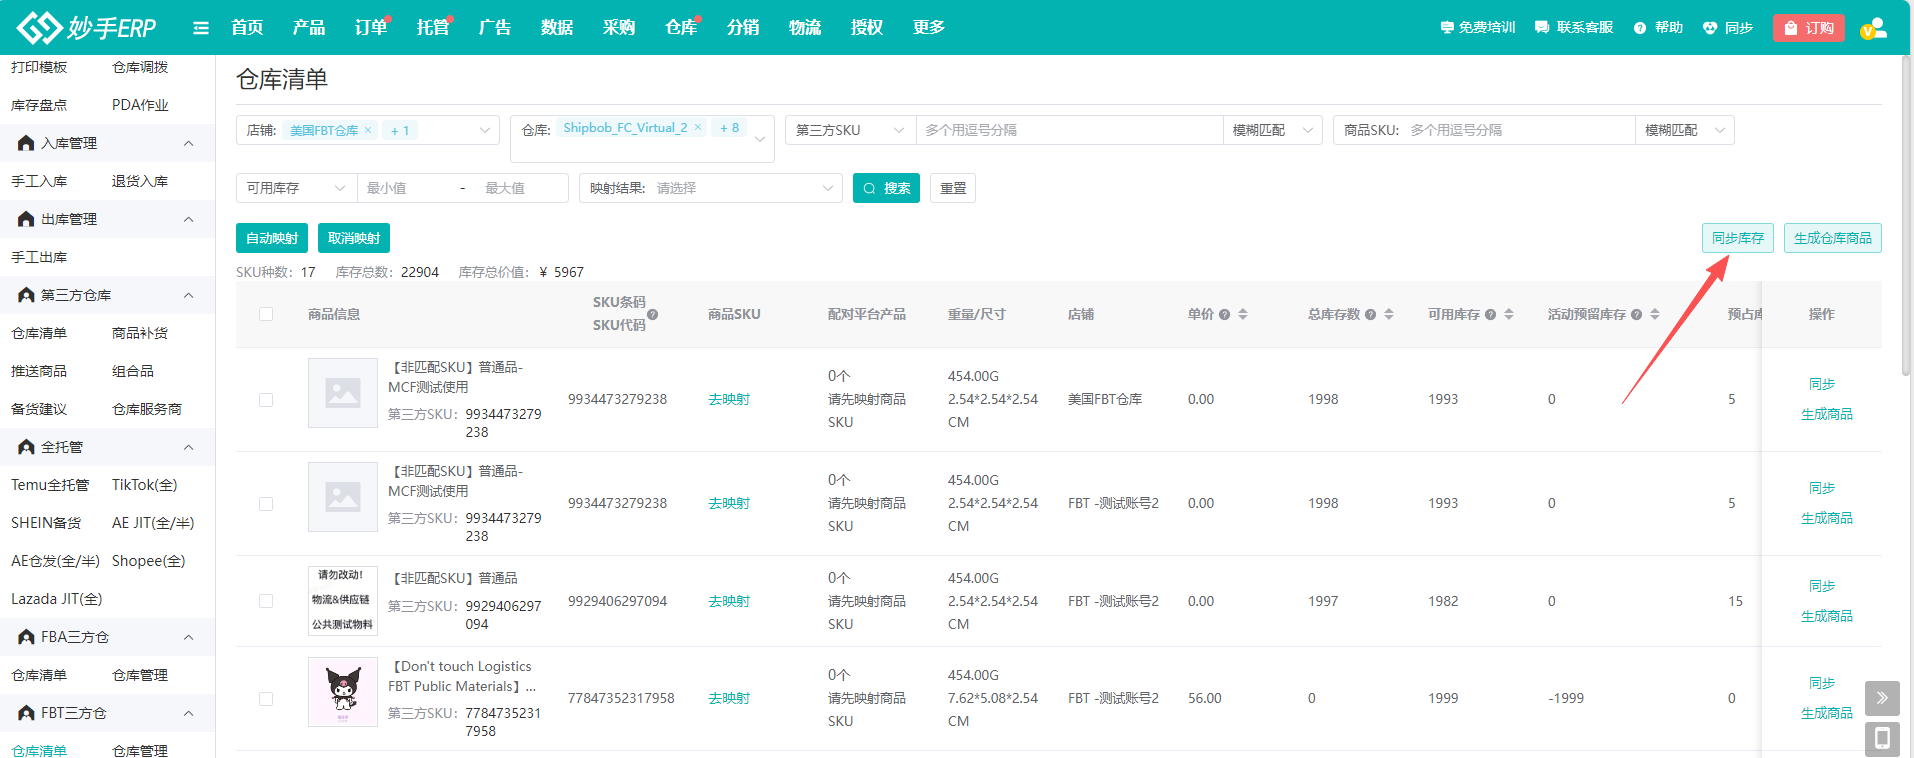Open the 第三方SKU type dropdown
The image size is (1914, 758).
(x=850, y=130)
